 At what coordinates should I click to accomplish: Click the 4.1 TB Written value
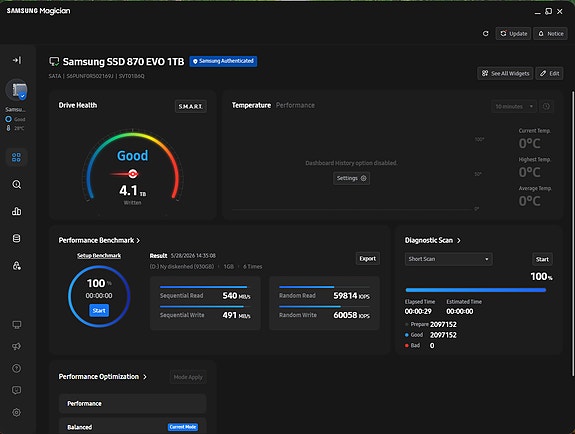(x=132, y=191)
